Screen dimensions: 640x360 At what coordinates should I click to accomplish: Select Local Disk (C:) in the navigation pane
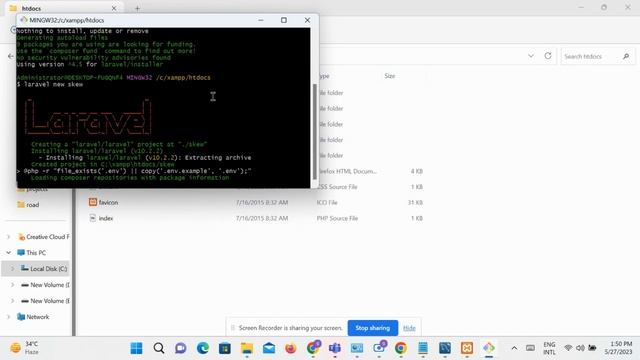48,269
